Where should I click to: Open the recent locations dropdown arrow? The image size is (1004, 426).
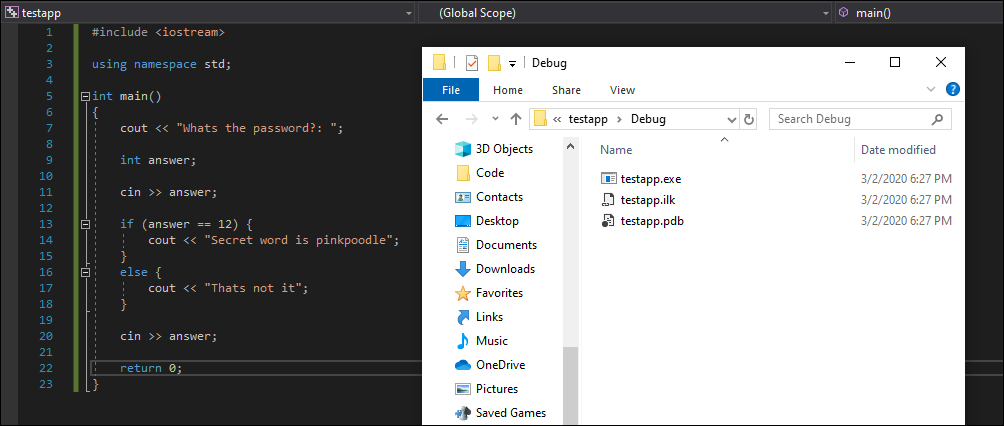[x=495, y=119]
